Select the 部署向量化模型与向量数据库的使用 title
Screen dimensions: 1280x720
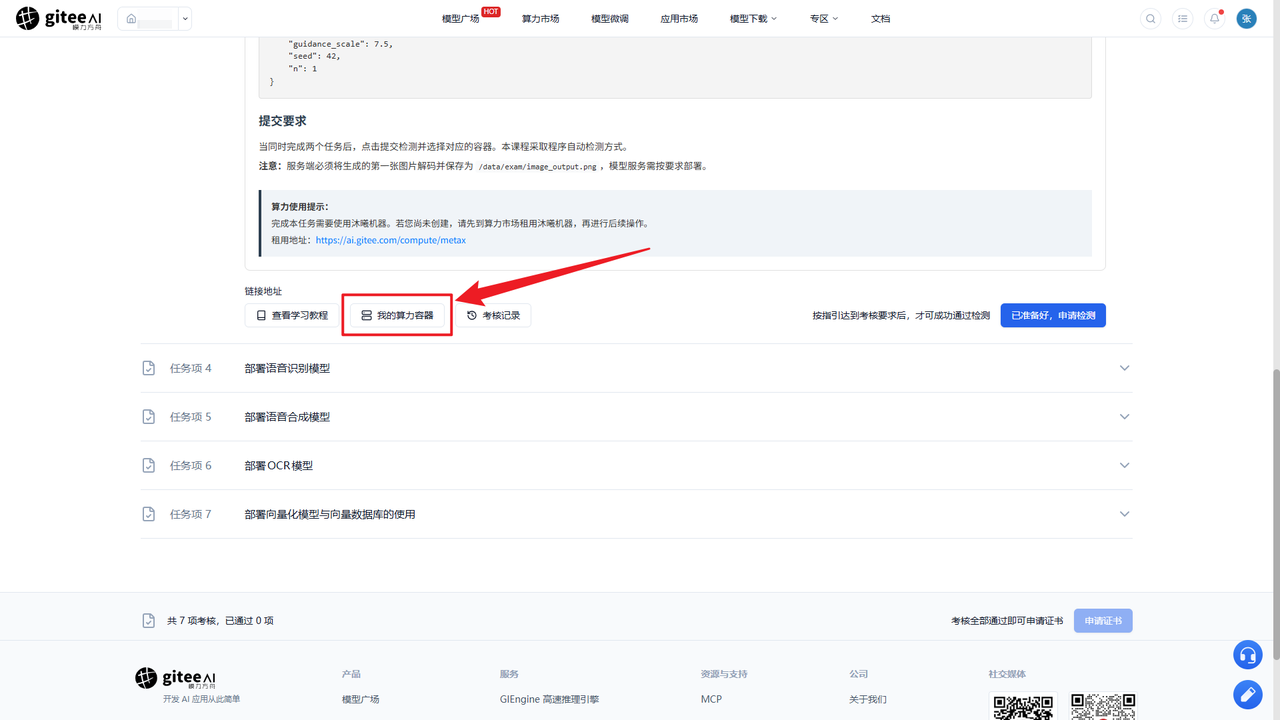tap(330, 514)
